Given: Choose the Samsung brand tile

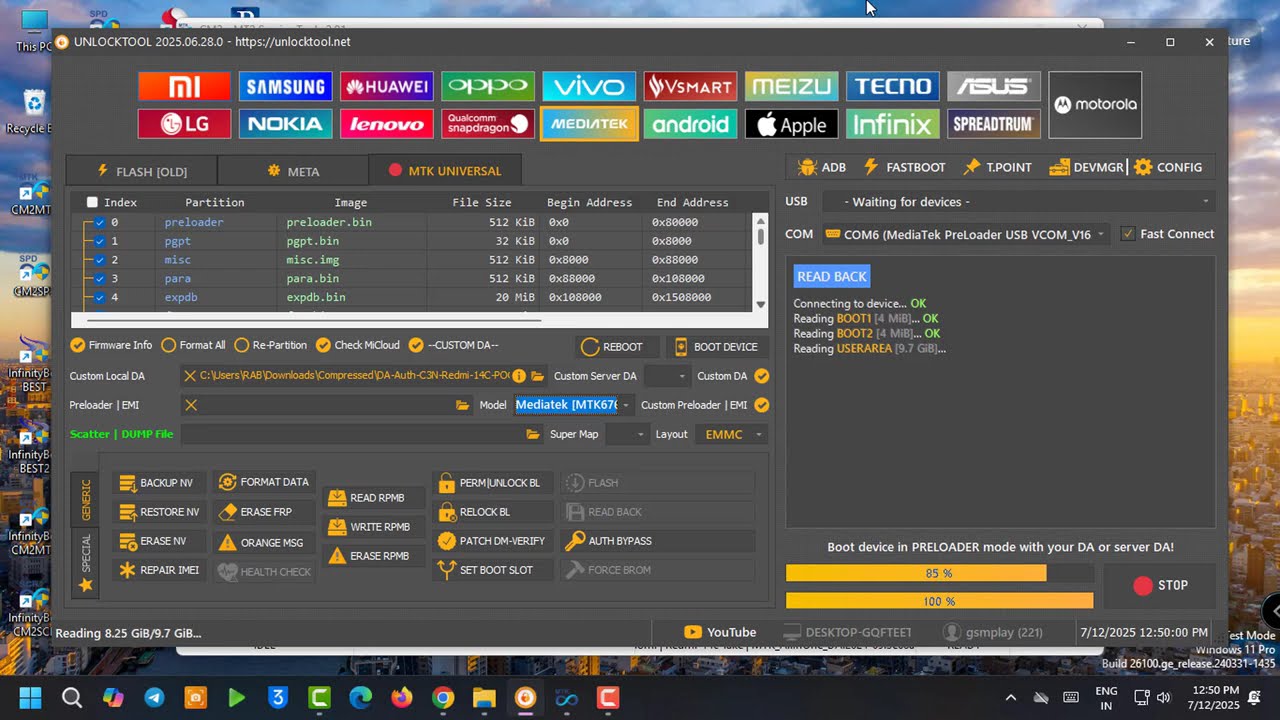Looking at the screenshot, I should 285,86.
